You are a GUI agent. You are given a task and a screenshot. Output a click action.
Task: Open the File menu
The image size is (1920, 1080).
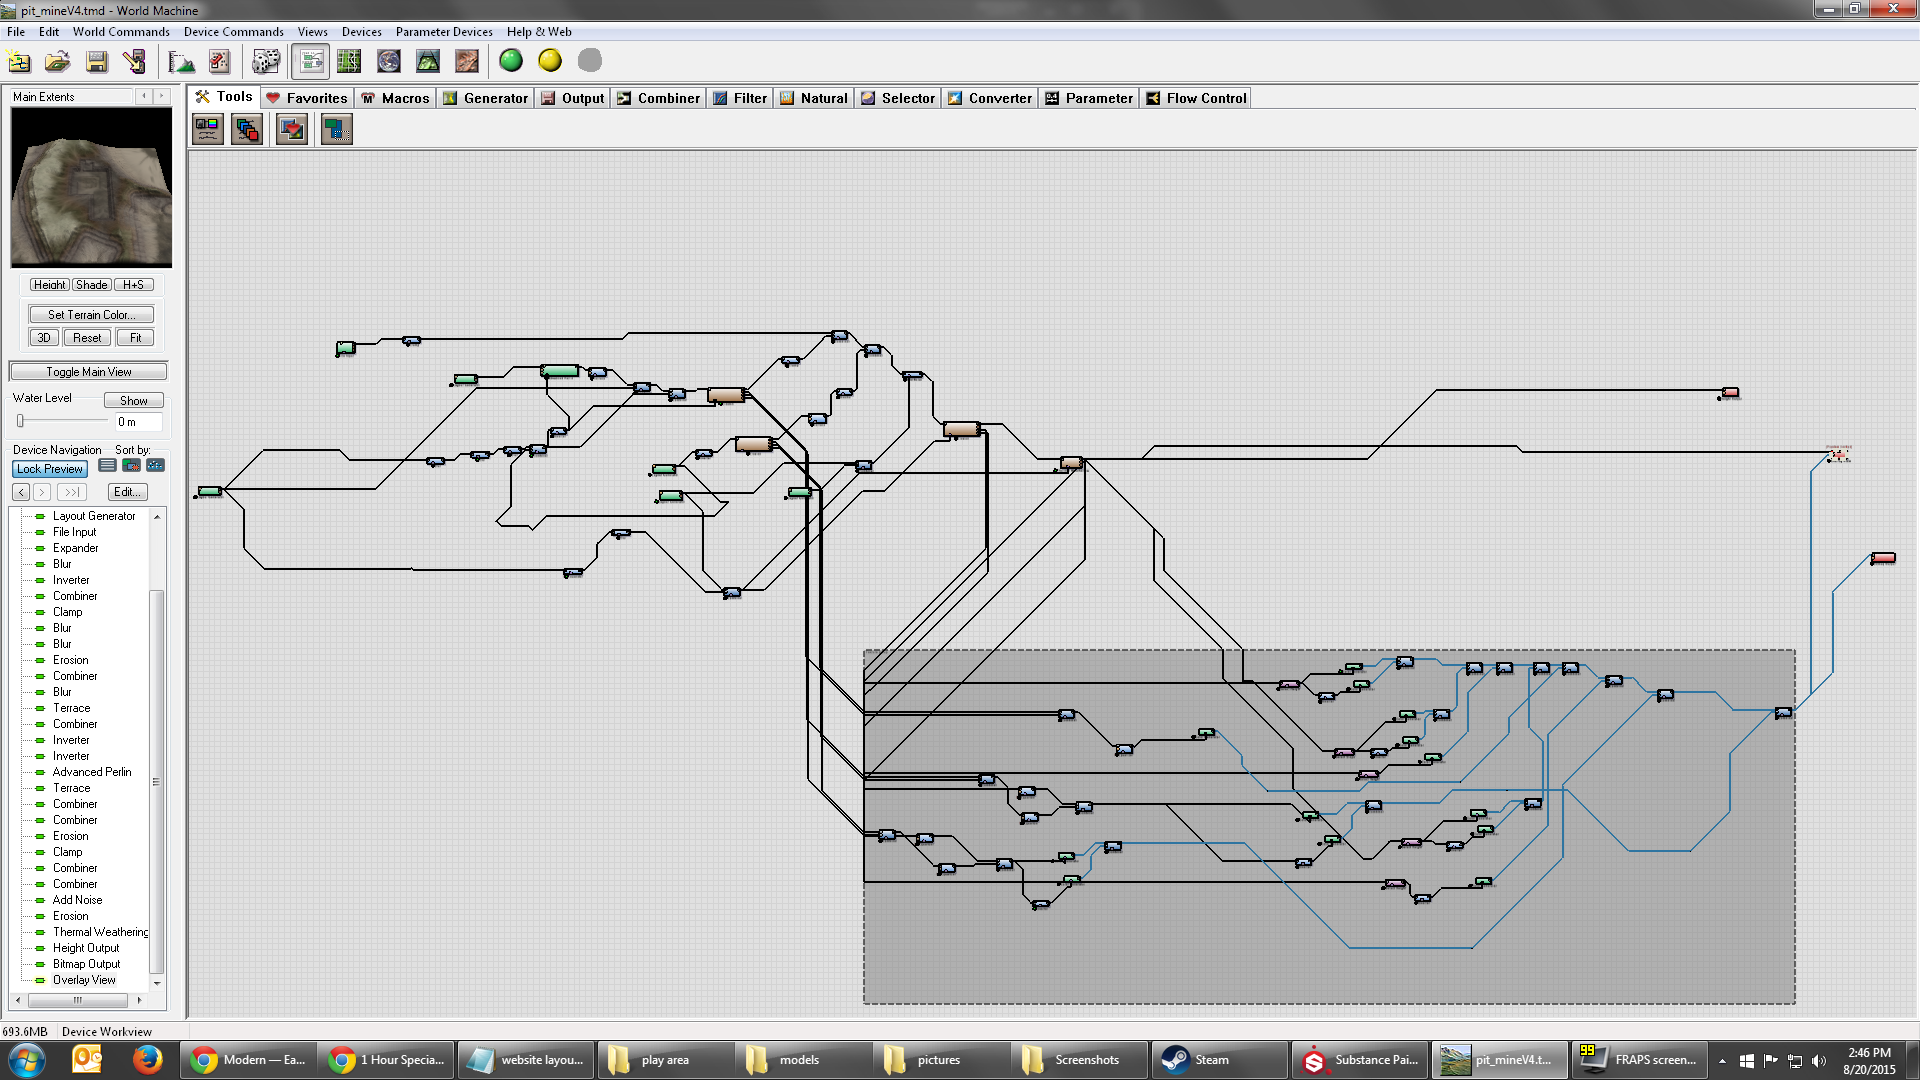(x=16, y=32)
